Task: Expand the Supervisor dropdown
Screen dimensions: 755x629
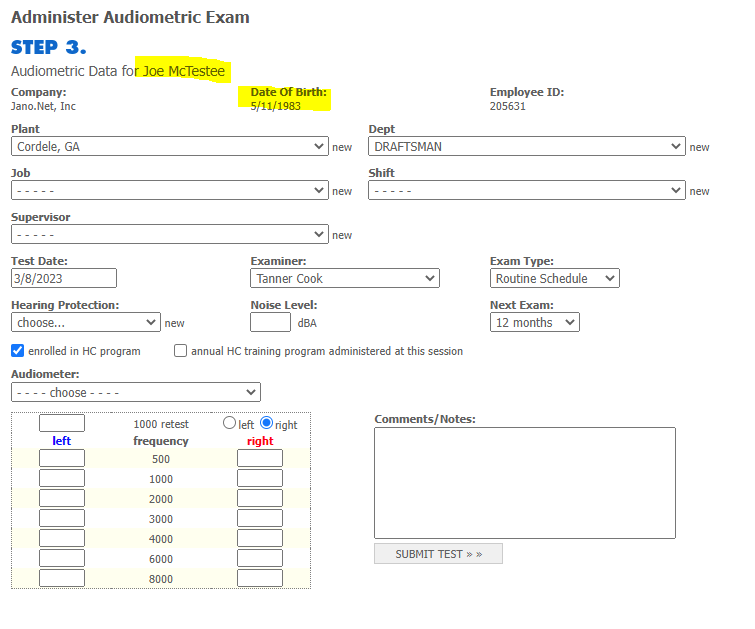Action: click(169, 235)
